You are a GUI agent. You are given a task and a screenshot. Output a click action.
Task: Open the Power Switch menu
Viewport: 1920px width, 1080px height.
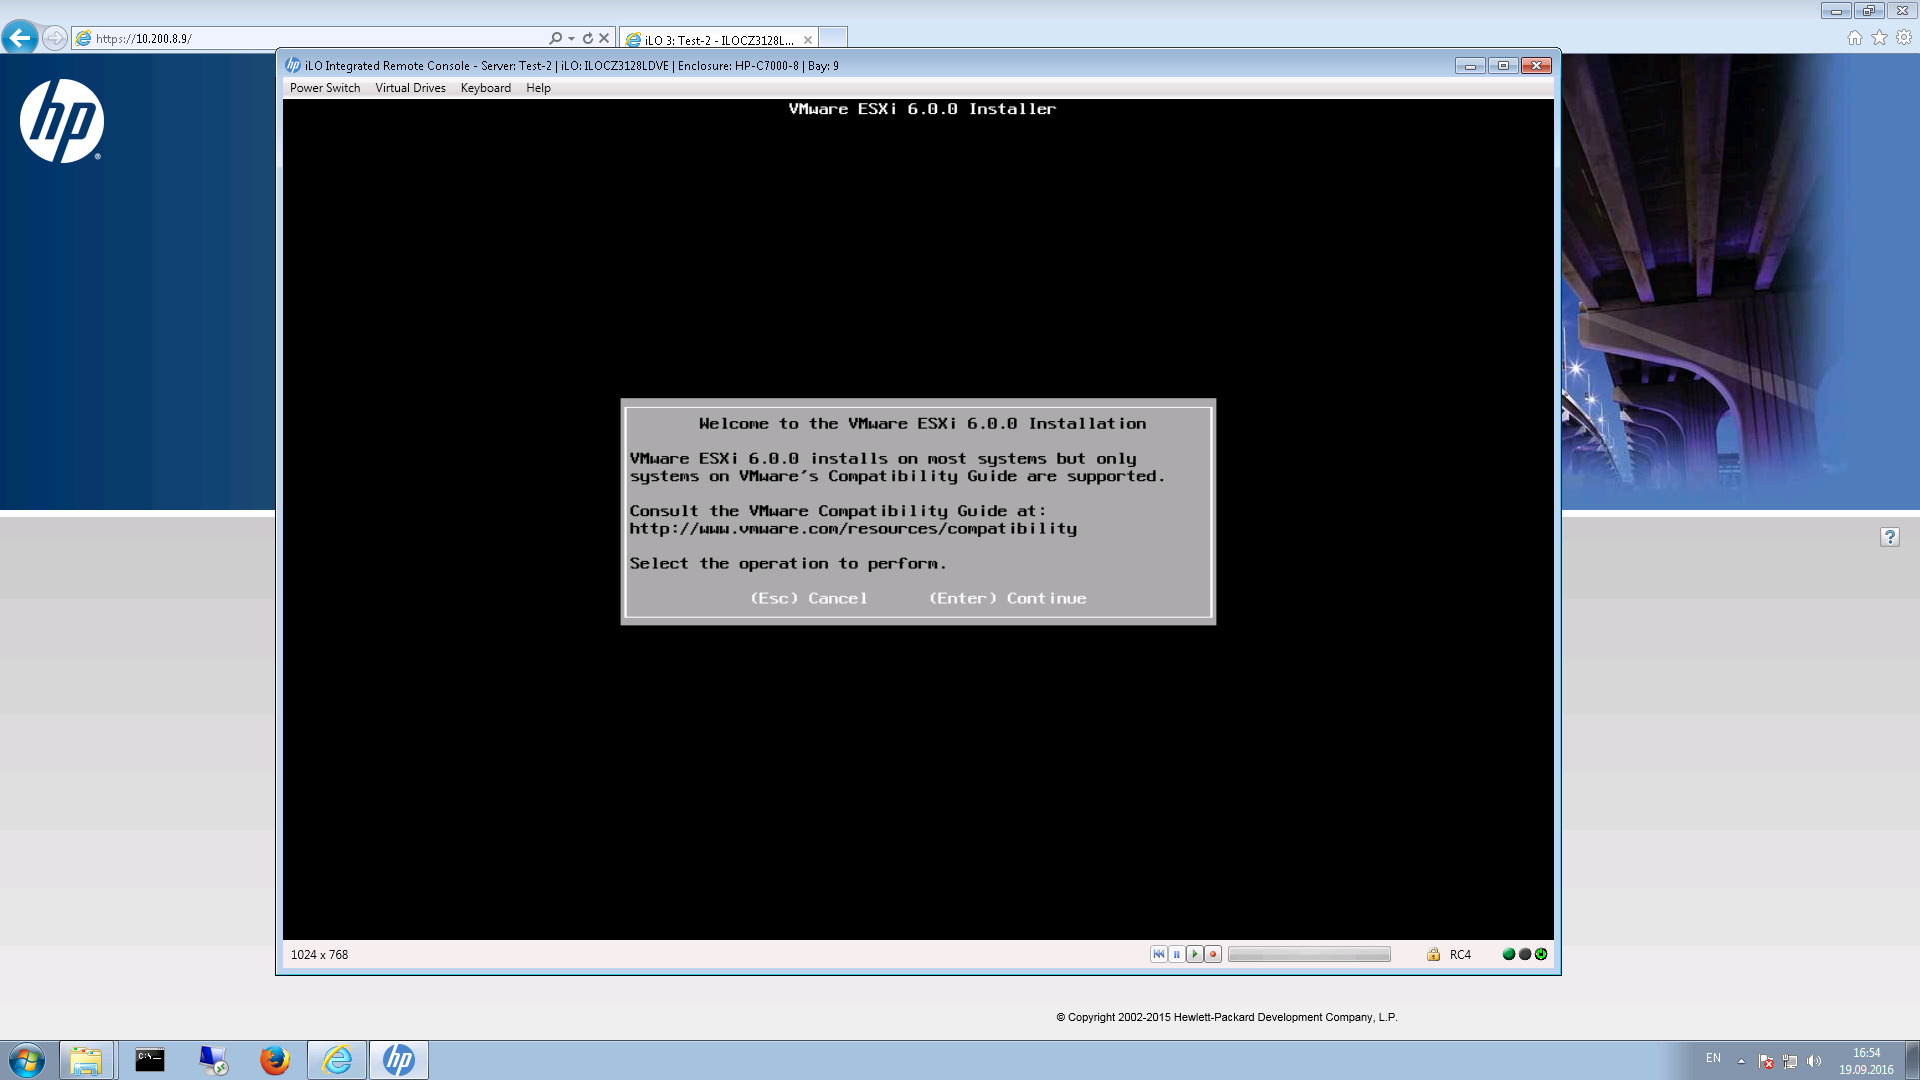click(x=325, y=88)
